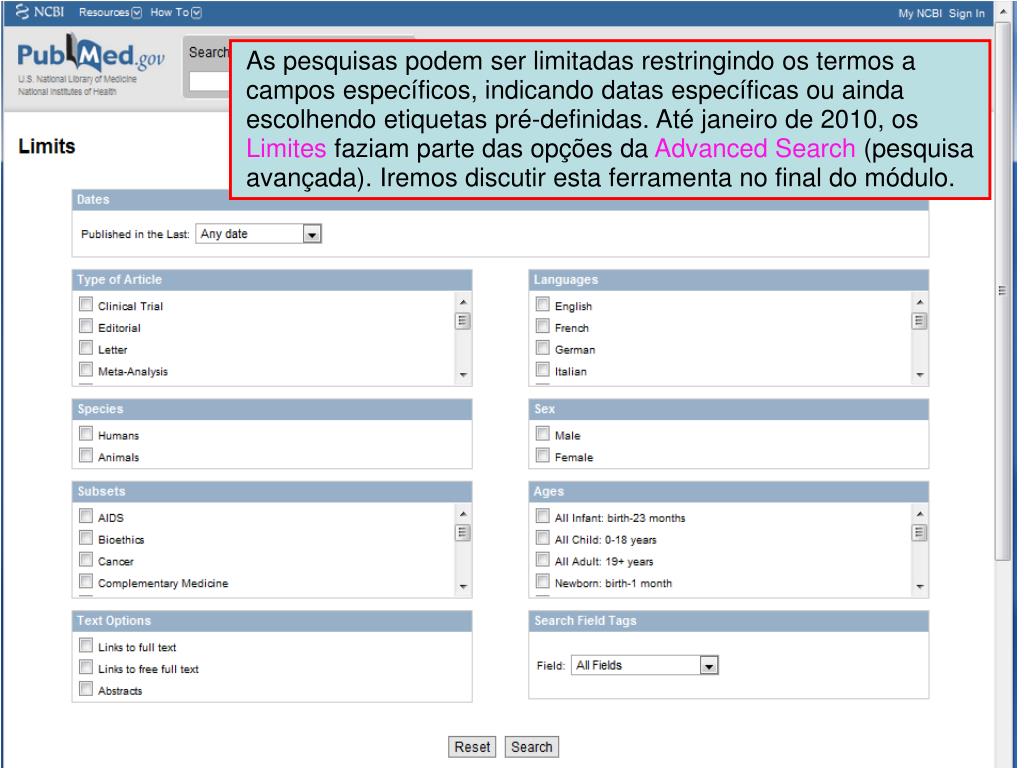Click Ages list scroll up arrow
This screenshot has width=1024, height=768.
[x=920, y=514]
